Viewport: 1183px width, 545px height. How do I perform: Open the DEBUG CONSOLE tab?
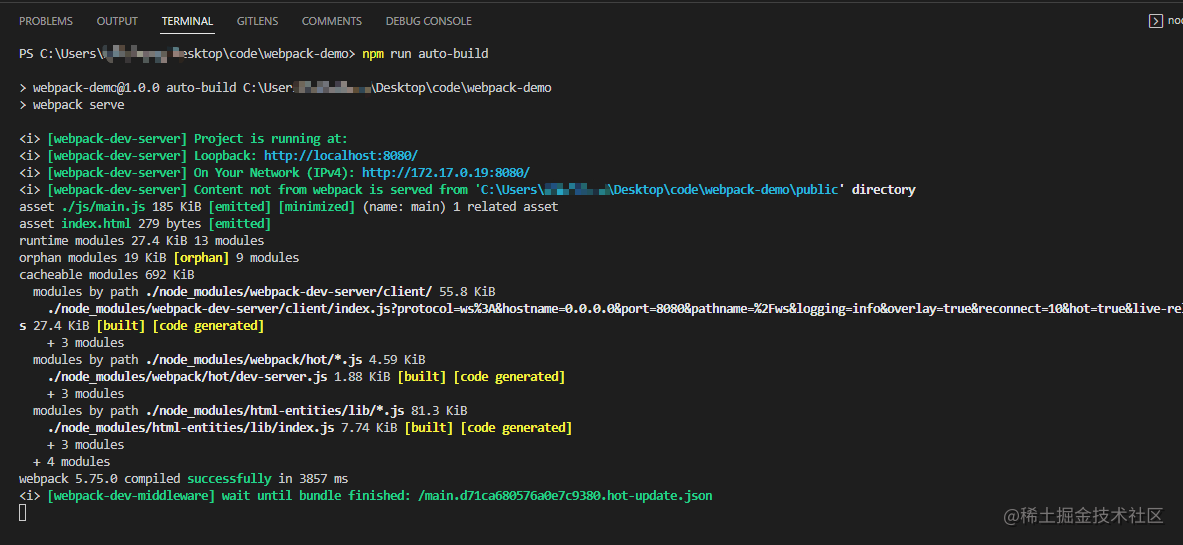[429, 21]
